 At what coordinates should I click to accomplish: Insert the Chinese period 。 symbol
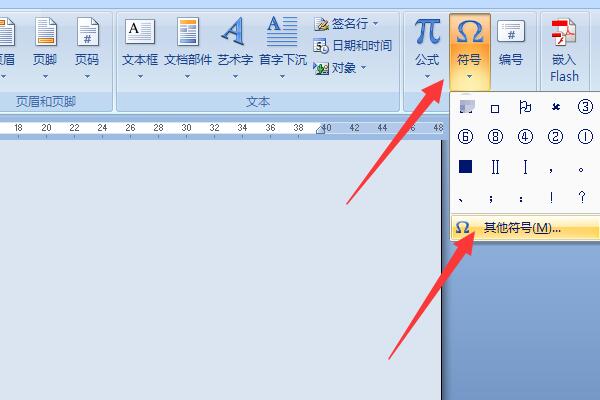pos(581,169)
